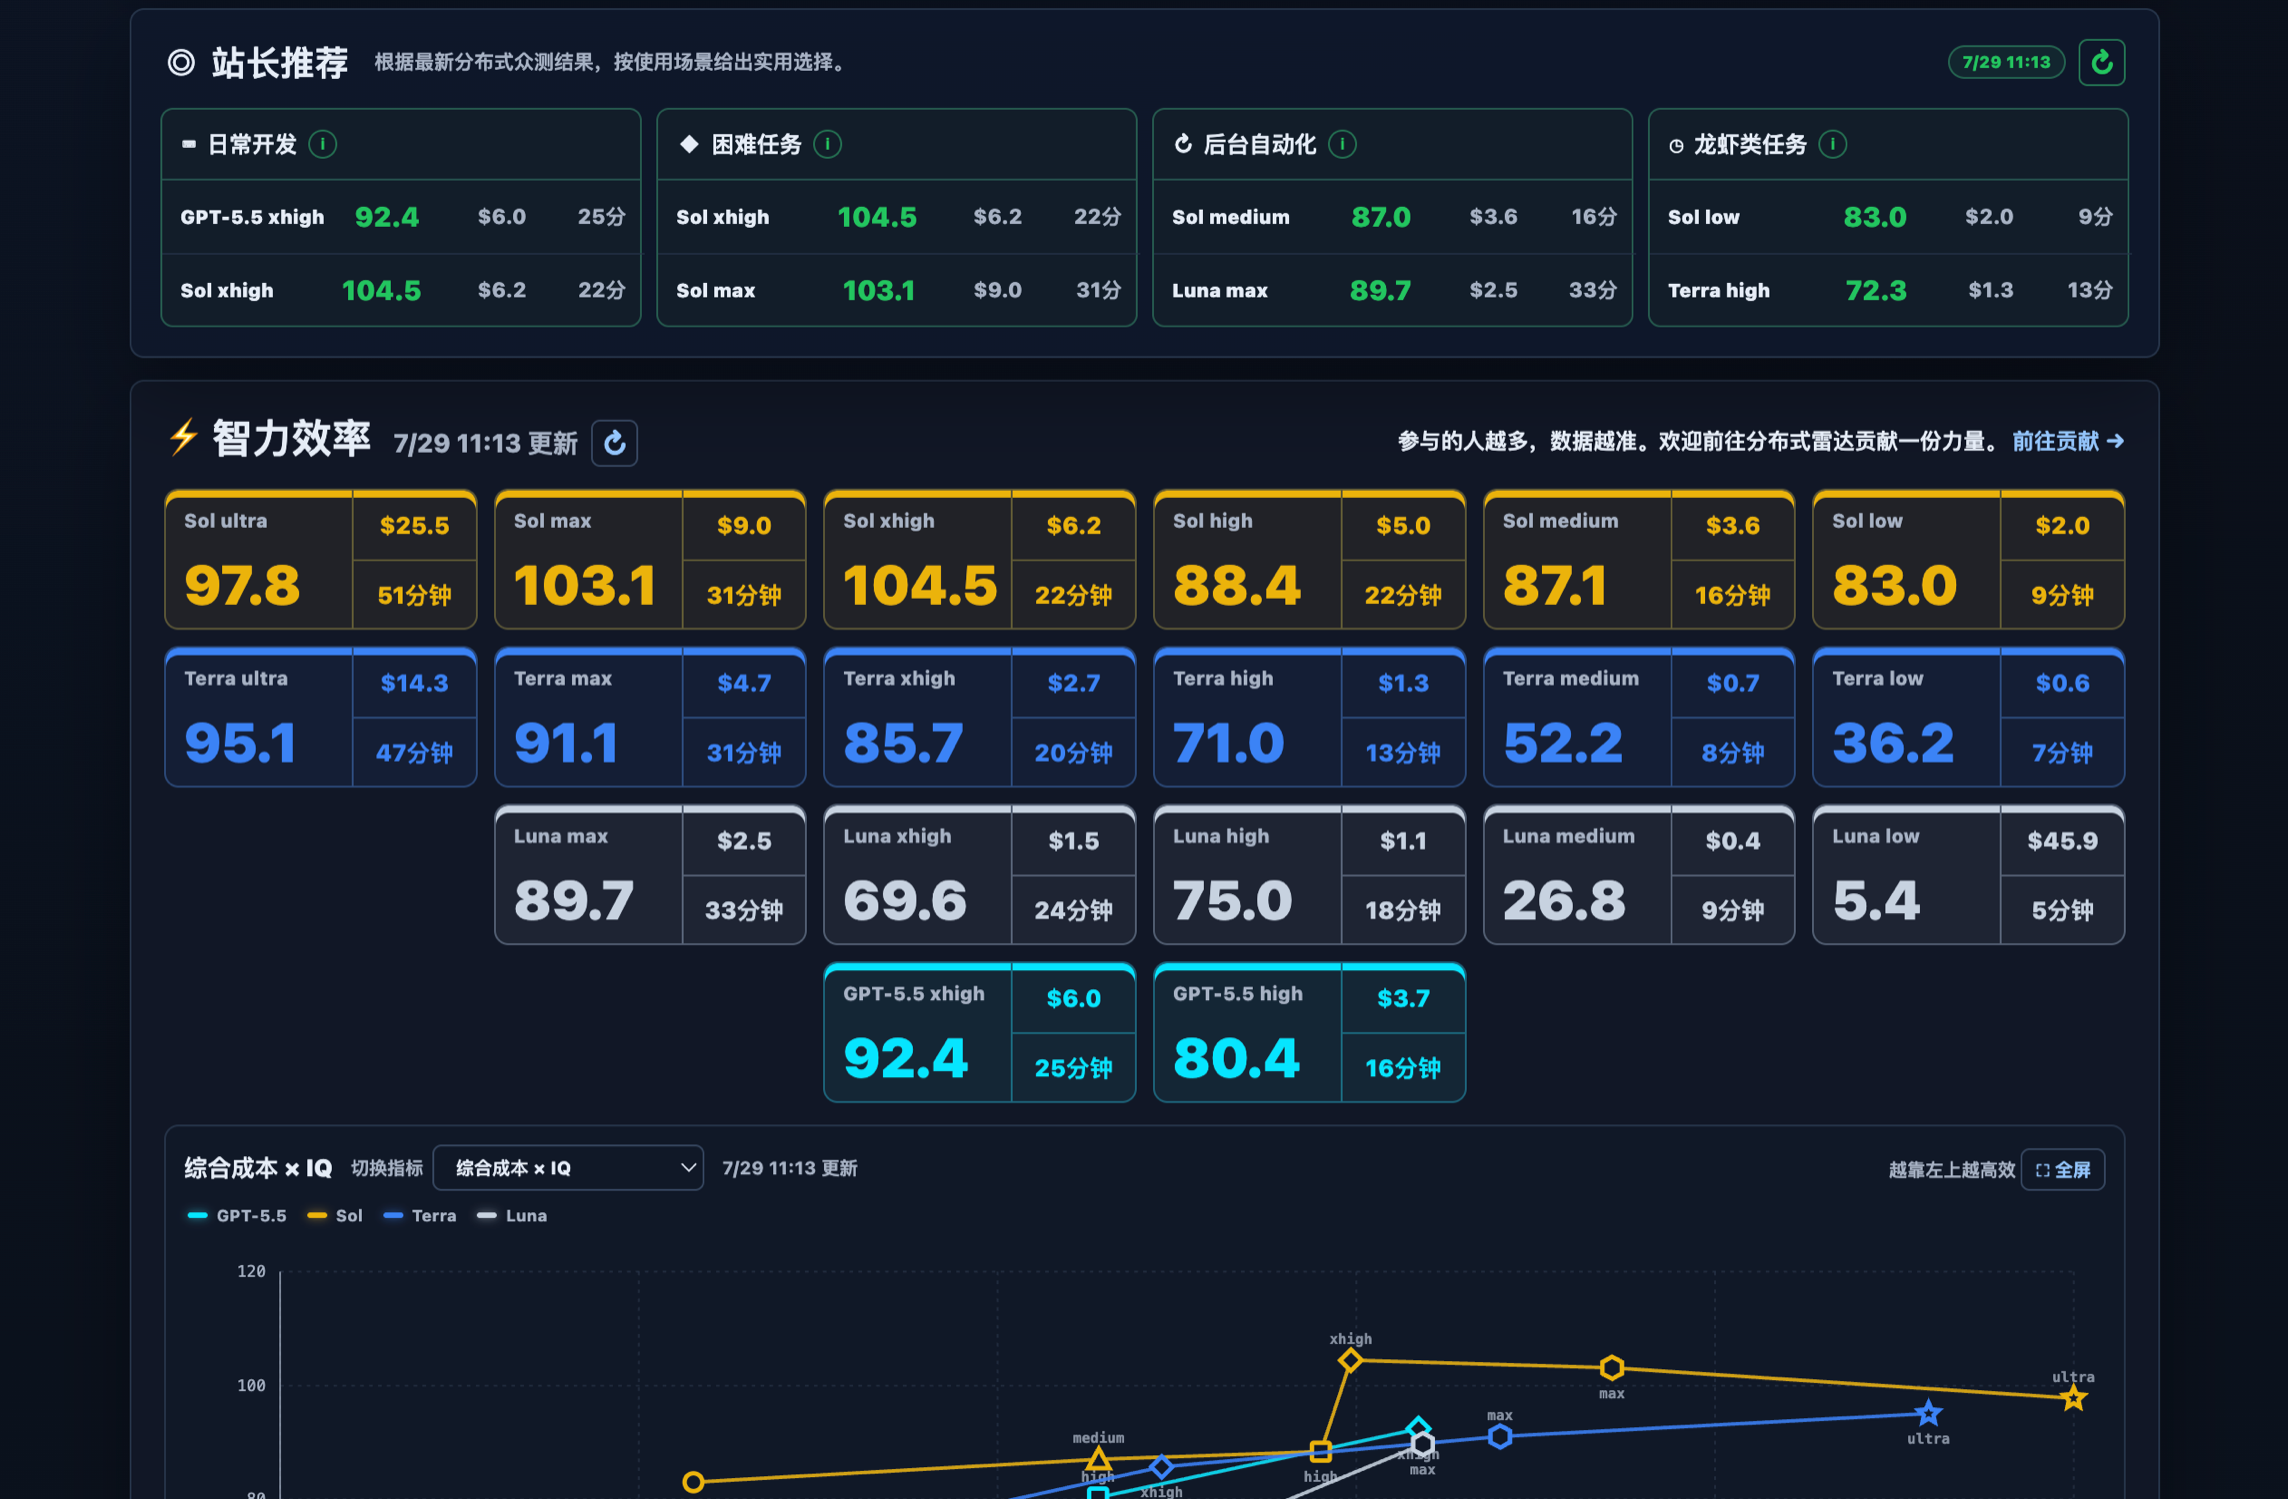Image resolution: width=2288 pixels, height=1499 pixels.
Task: Open the GPT-5.5 high score card
Action: 1309,1033
